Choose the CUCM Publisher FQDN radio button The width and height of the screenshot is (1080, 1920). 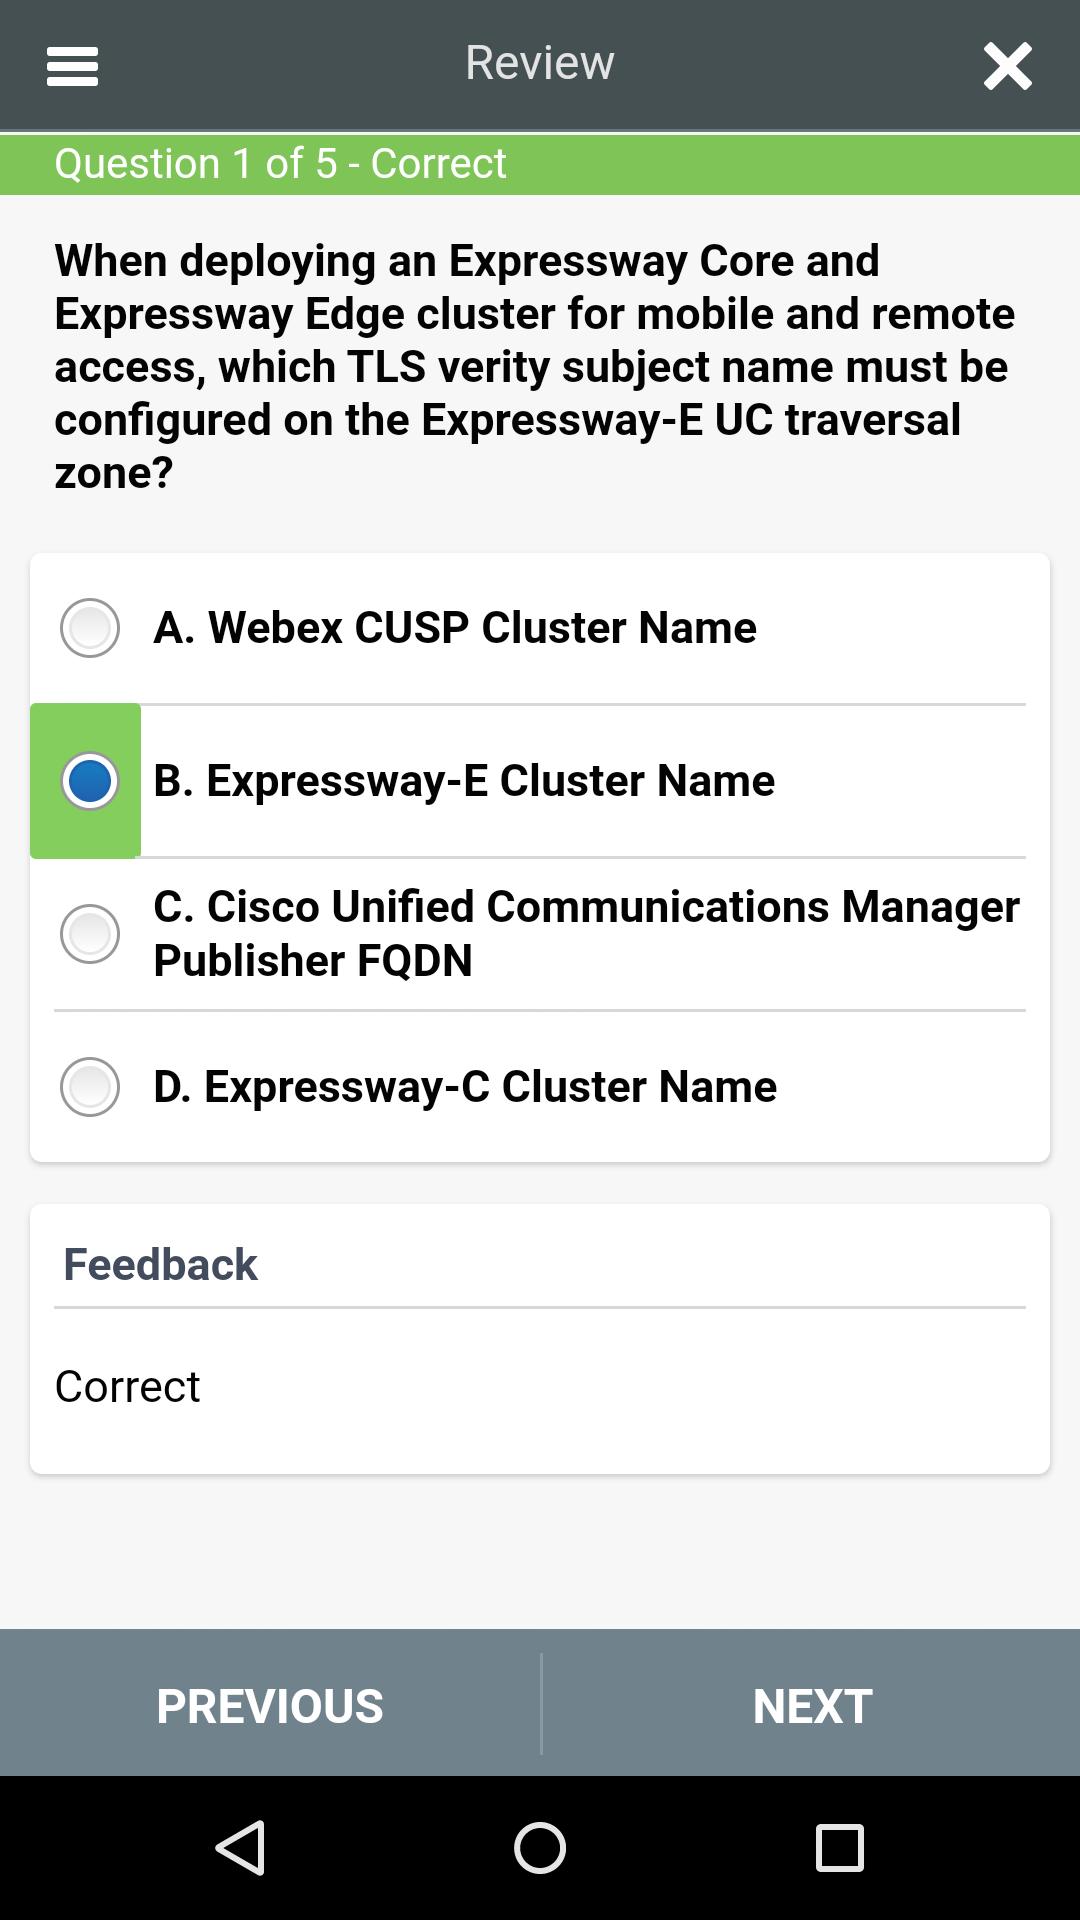point(90,934)
